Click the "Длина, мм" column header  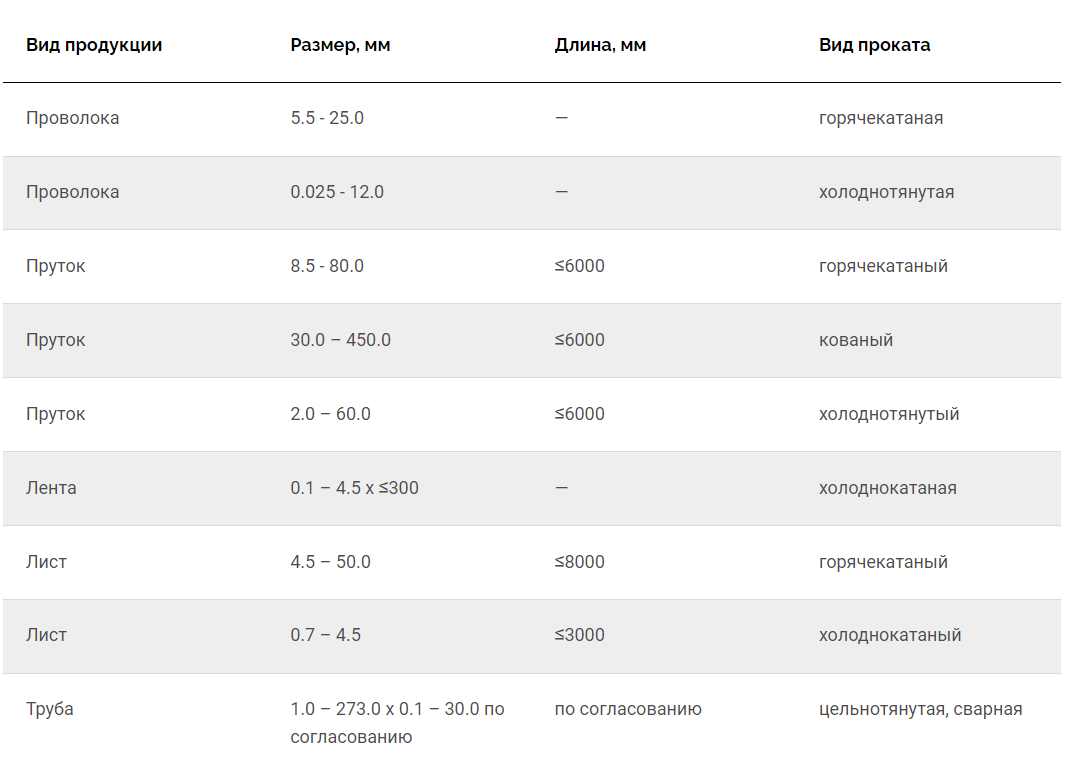pos(600,45)
